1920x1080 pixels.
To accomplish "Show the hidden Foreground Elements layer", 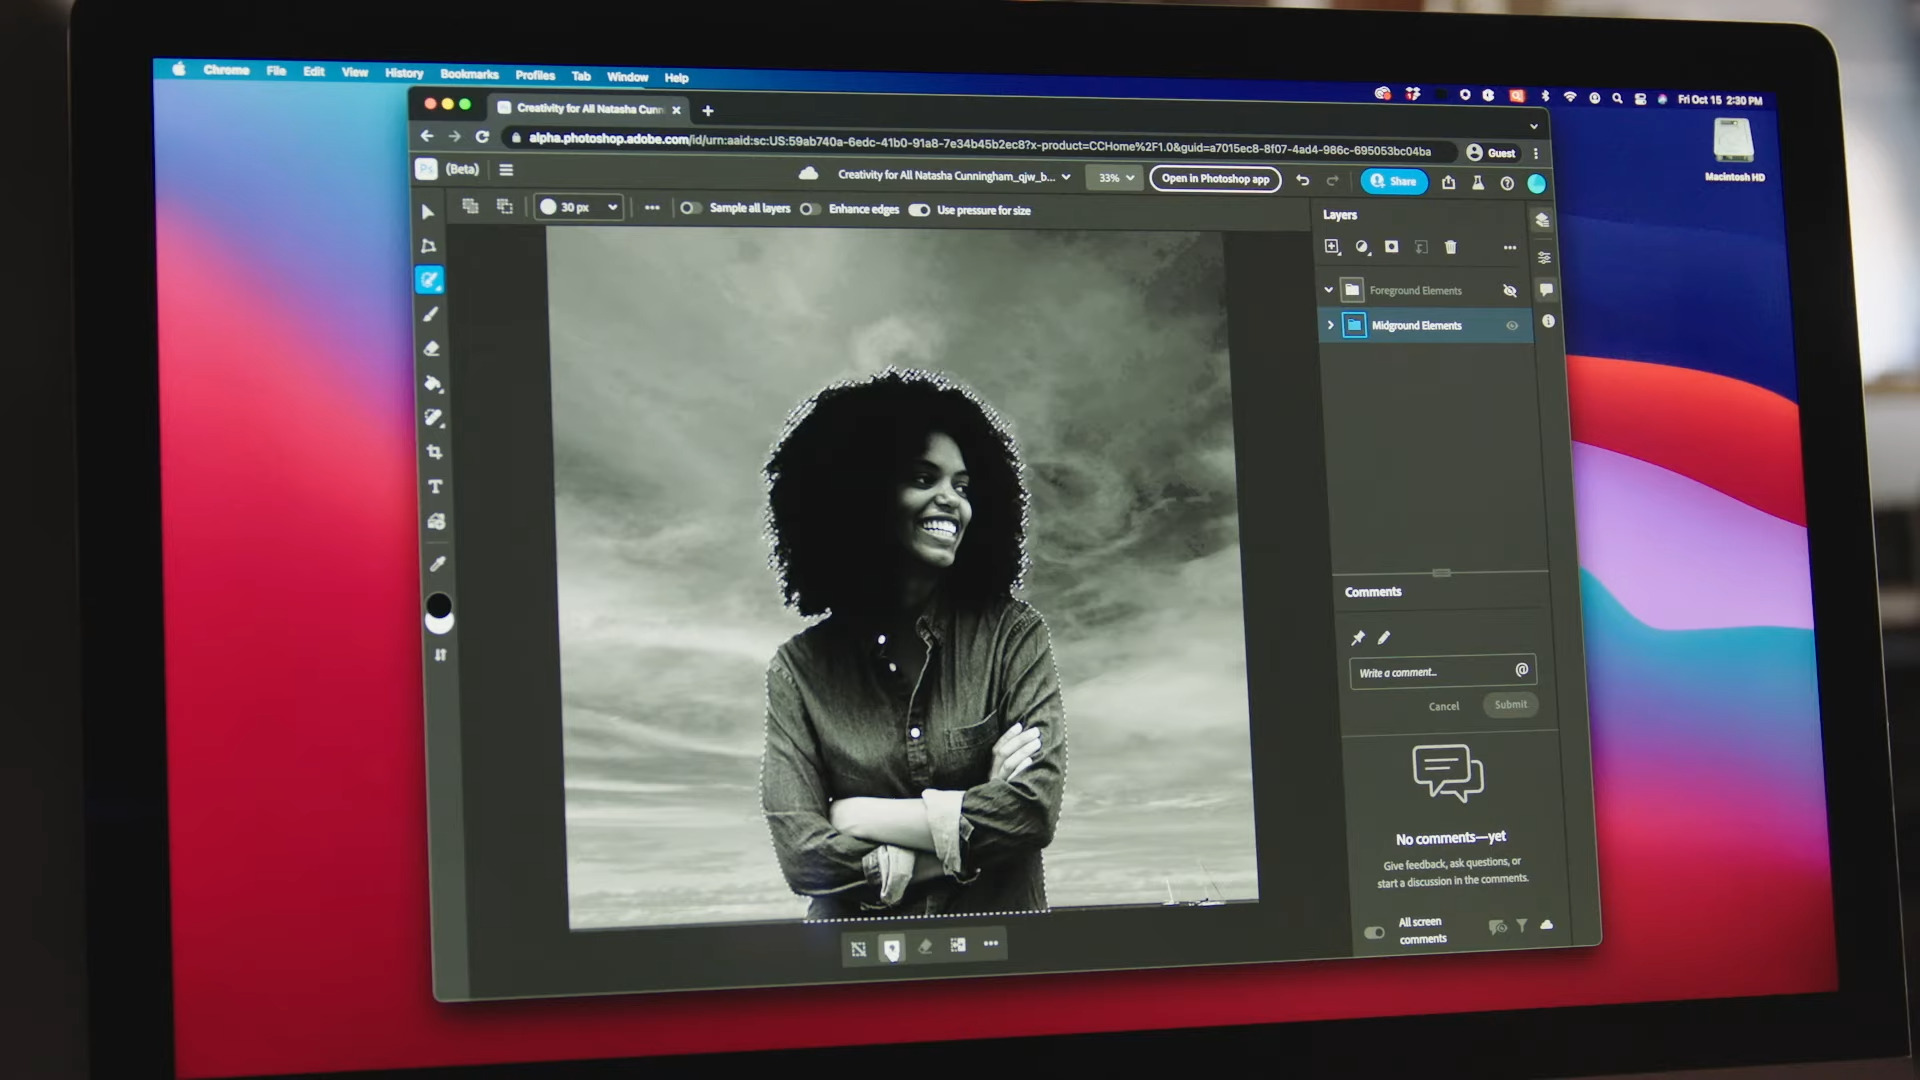I will click(x=1510, y=291).
